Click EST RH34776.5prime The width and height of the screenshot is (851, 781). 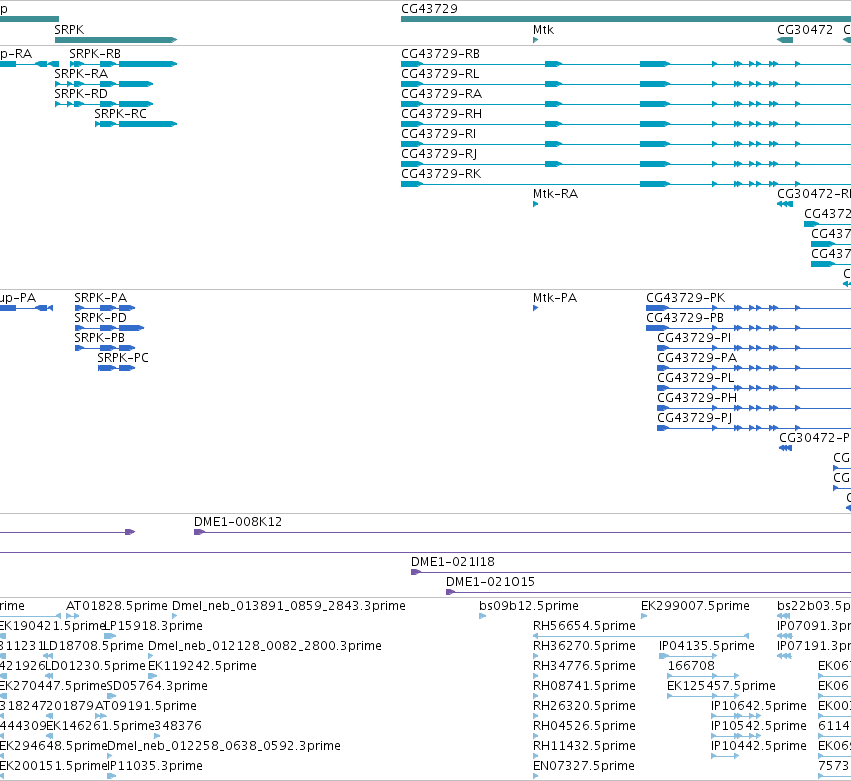pyautogui.click(x=584, y=666)
